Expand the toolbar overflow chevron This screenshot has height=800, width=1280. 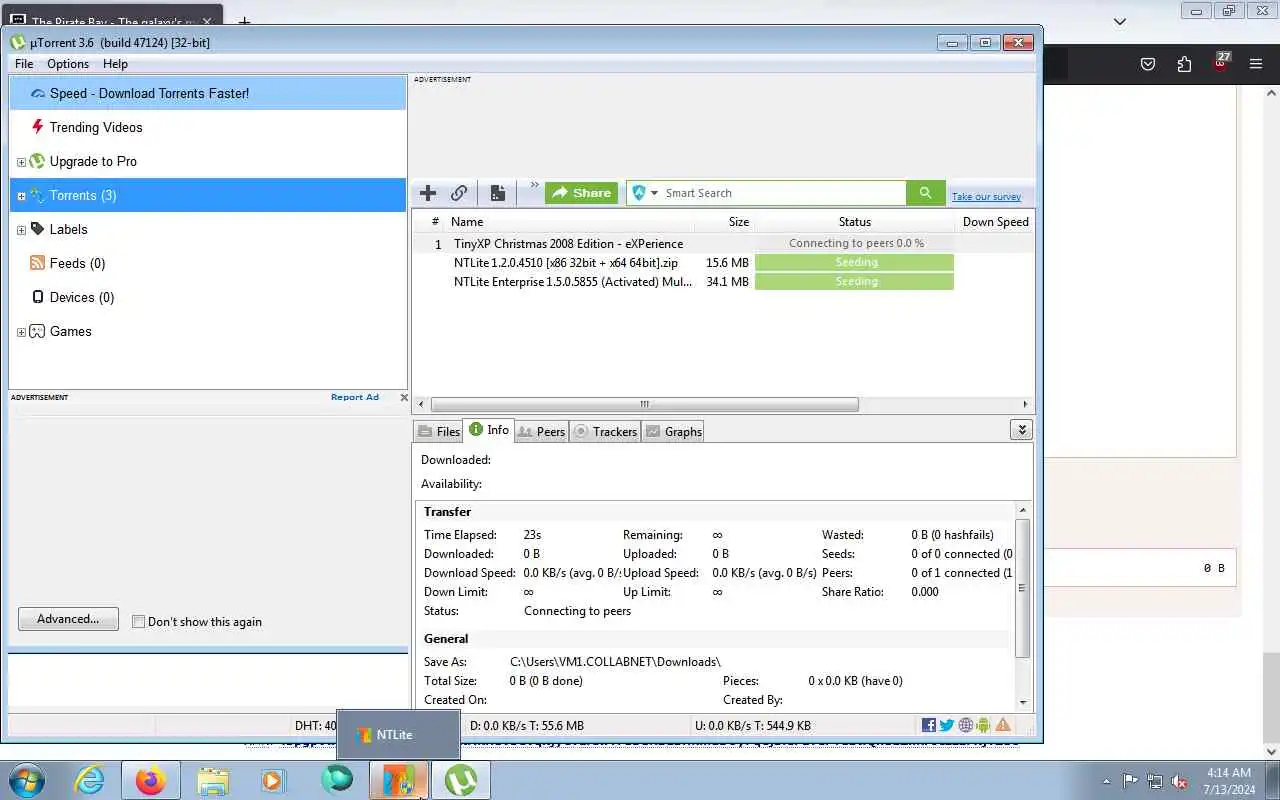[x=534, y=185]
